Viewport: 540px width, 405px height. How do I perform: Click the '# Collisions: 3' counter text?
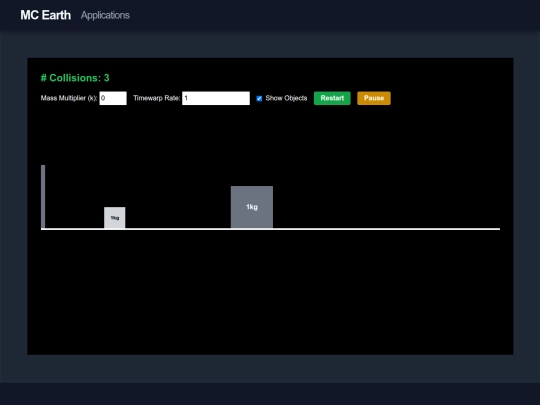pos(75,78)
